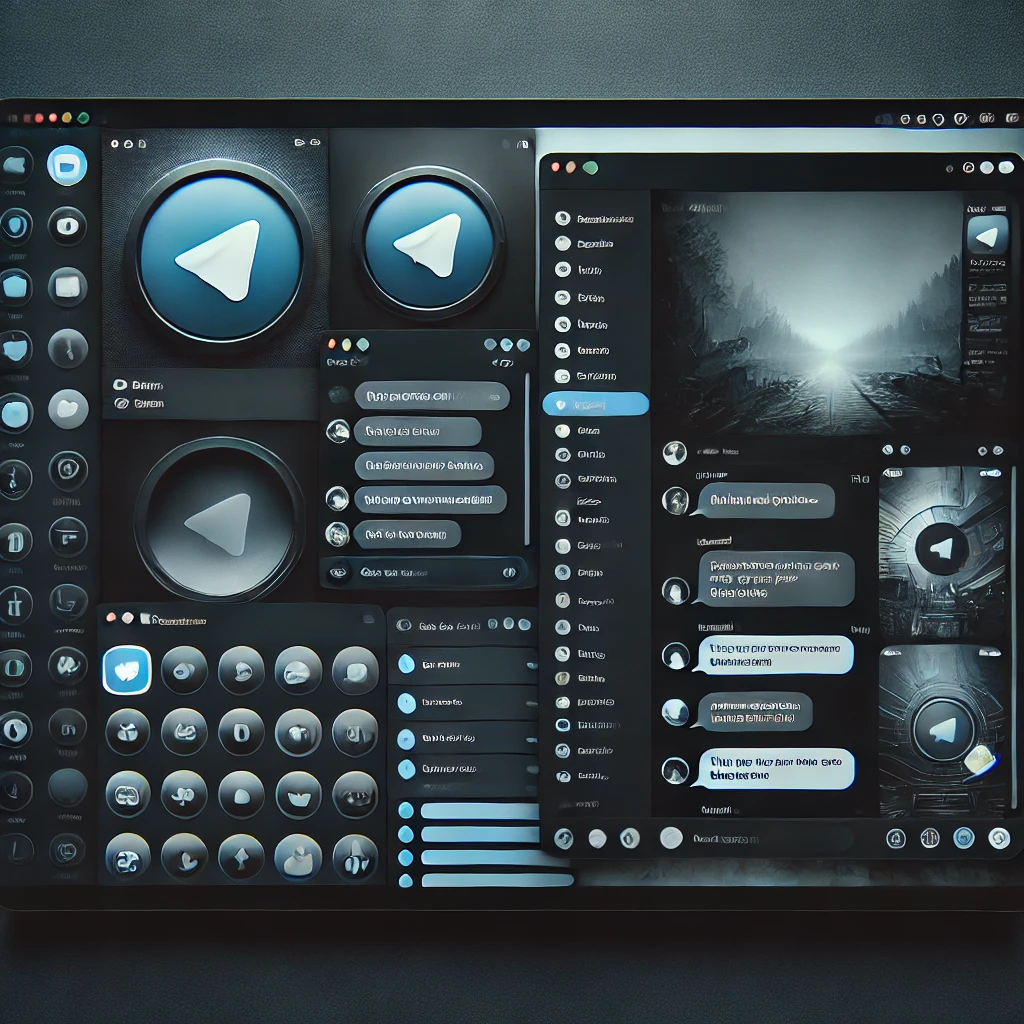Click the vertical scrollbar in small chat window
The image size is (1024, 1024).
(x=527, y=458)
